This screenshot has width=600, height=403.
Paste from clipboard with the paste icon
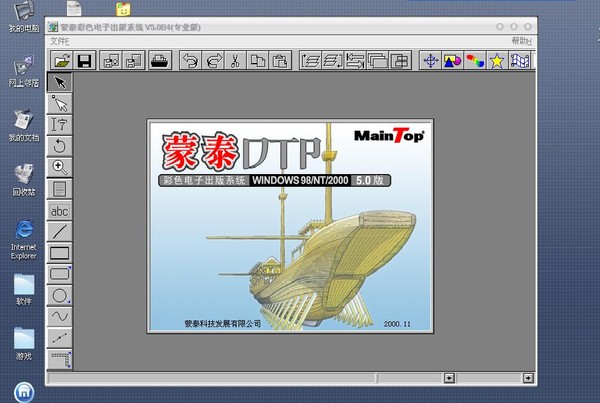click(280, 60)
